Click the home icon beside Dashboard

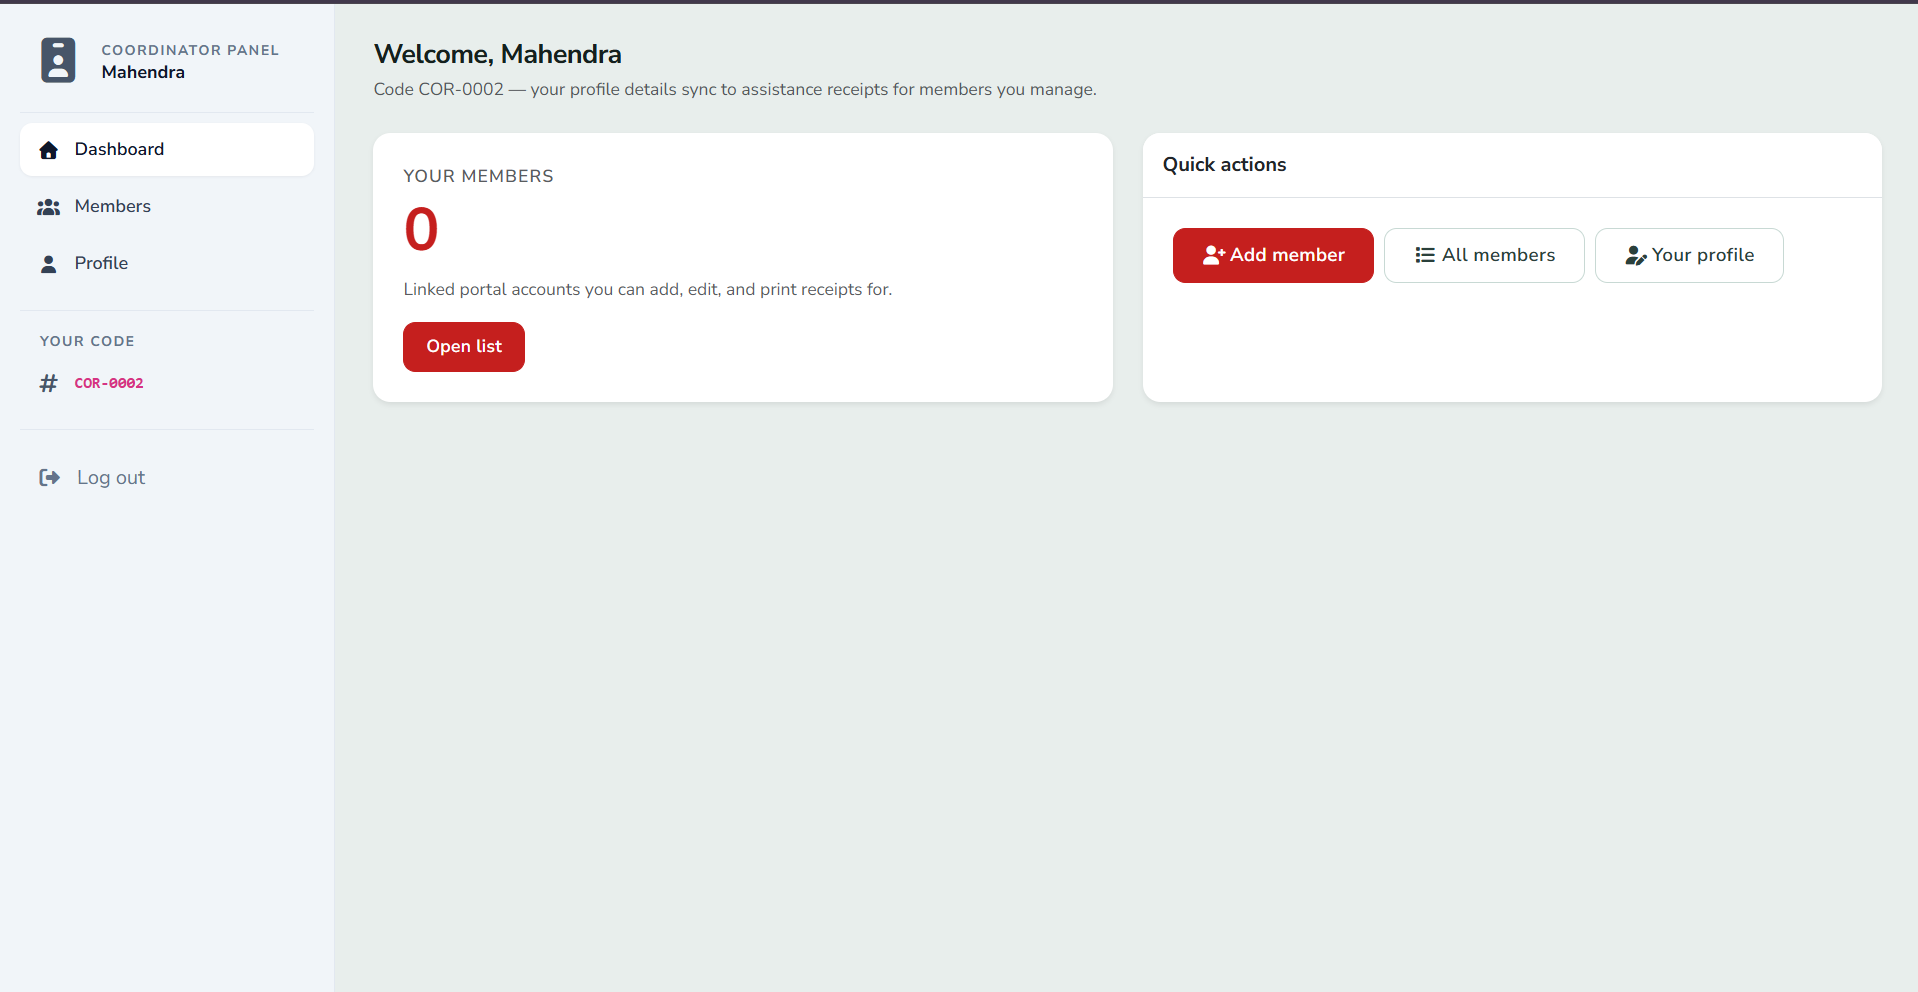(49, 149)
